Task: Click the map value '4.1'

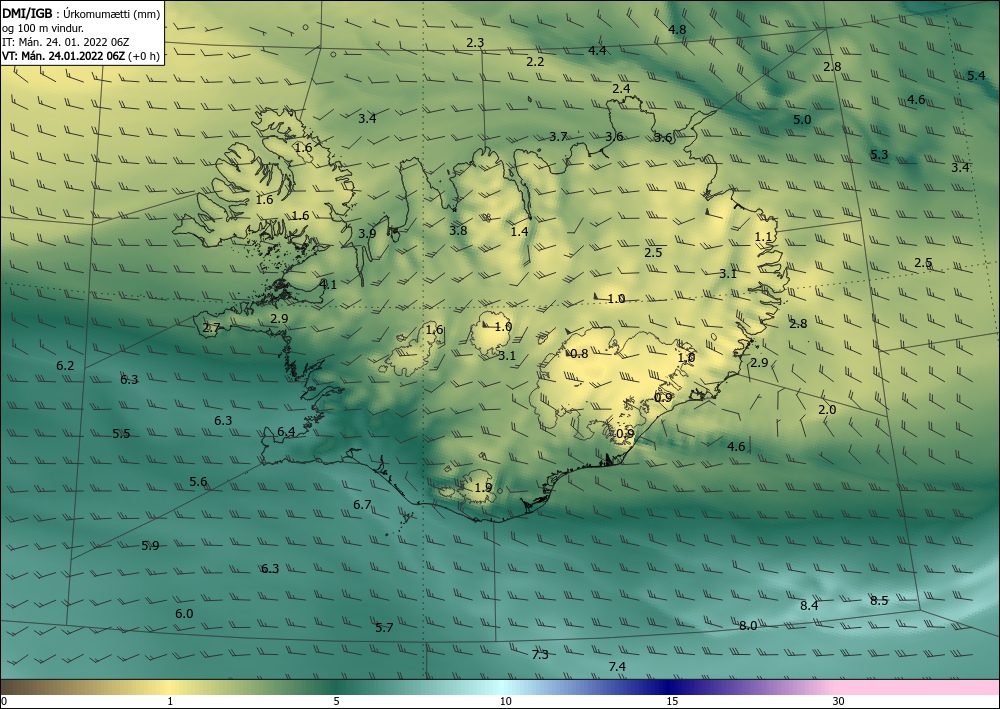Action: [328, 284]
